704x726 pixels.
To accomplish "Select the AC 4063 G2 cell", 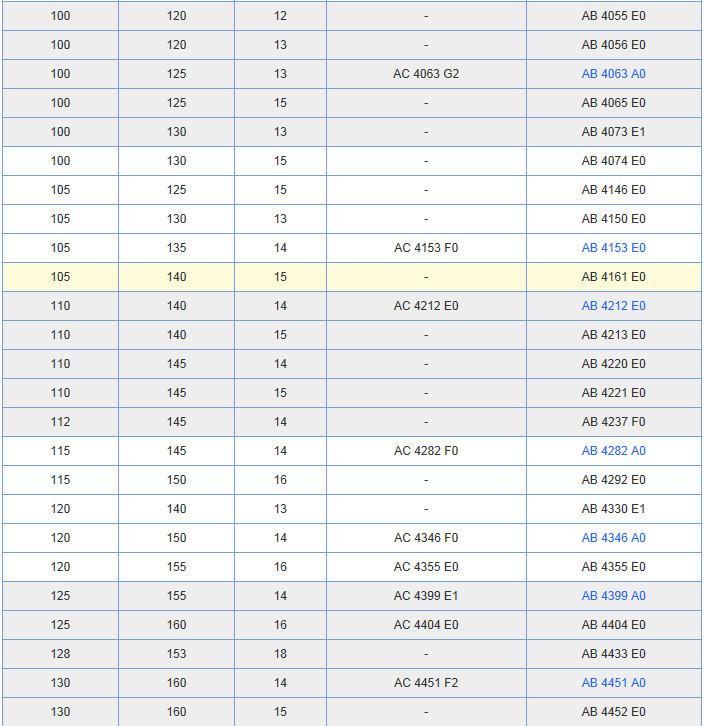I will pyautogui.click(x=426, y=74).
